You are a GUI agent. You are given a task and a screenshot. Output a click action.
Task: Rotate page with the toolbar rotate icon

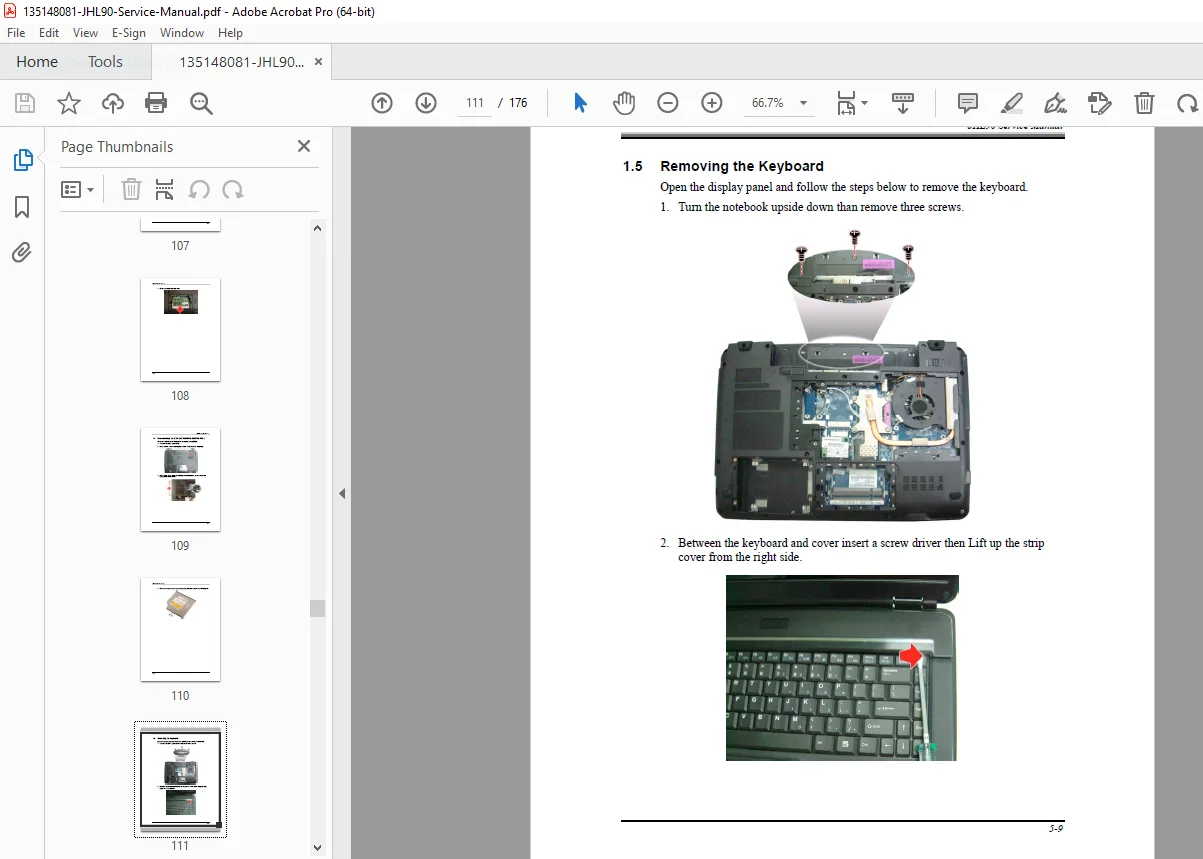[1187, 103]
